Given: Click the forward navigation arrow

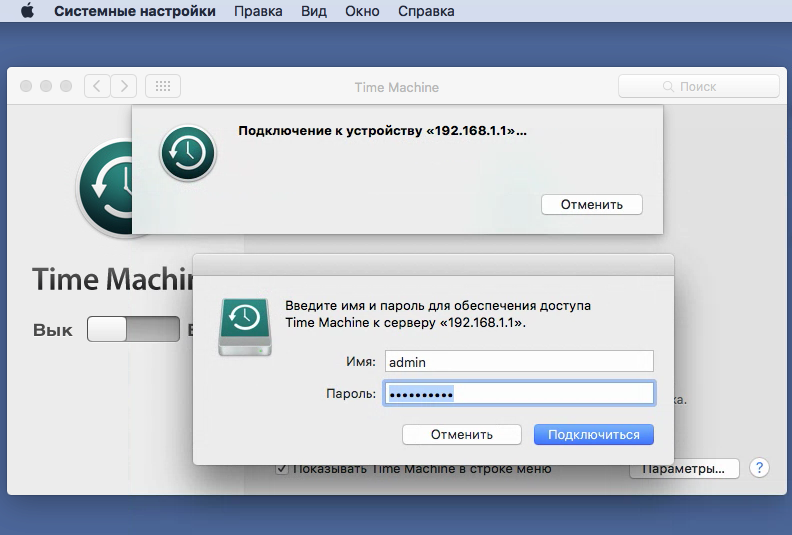Looking at the screenshot, I should pyautogui.click(x=124, y=86).
